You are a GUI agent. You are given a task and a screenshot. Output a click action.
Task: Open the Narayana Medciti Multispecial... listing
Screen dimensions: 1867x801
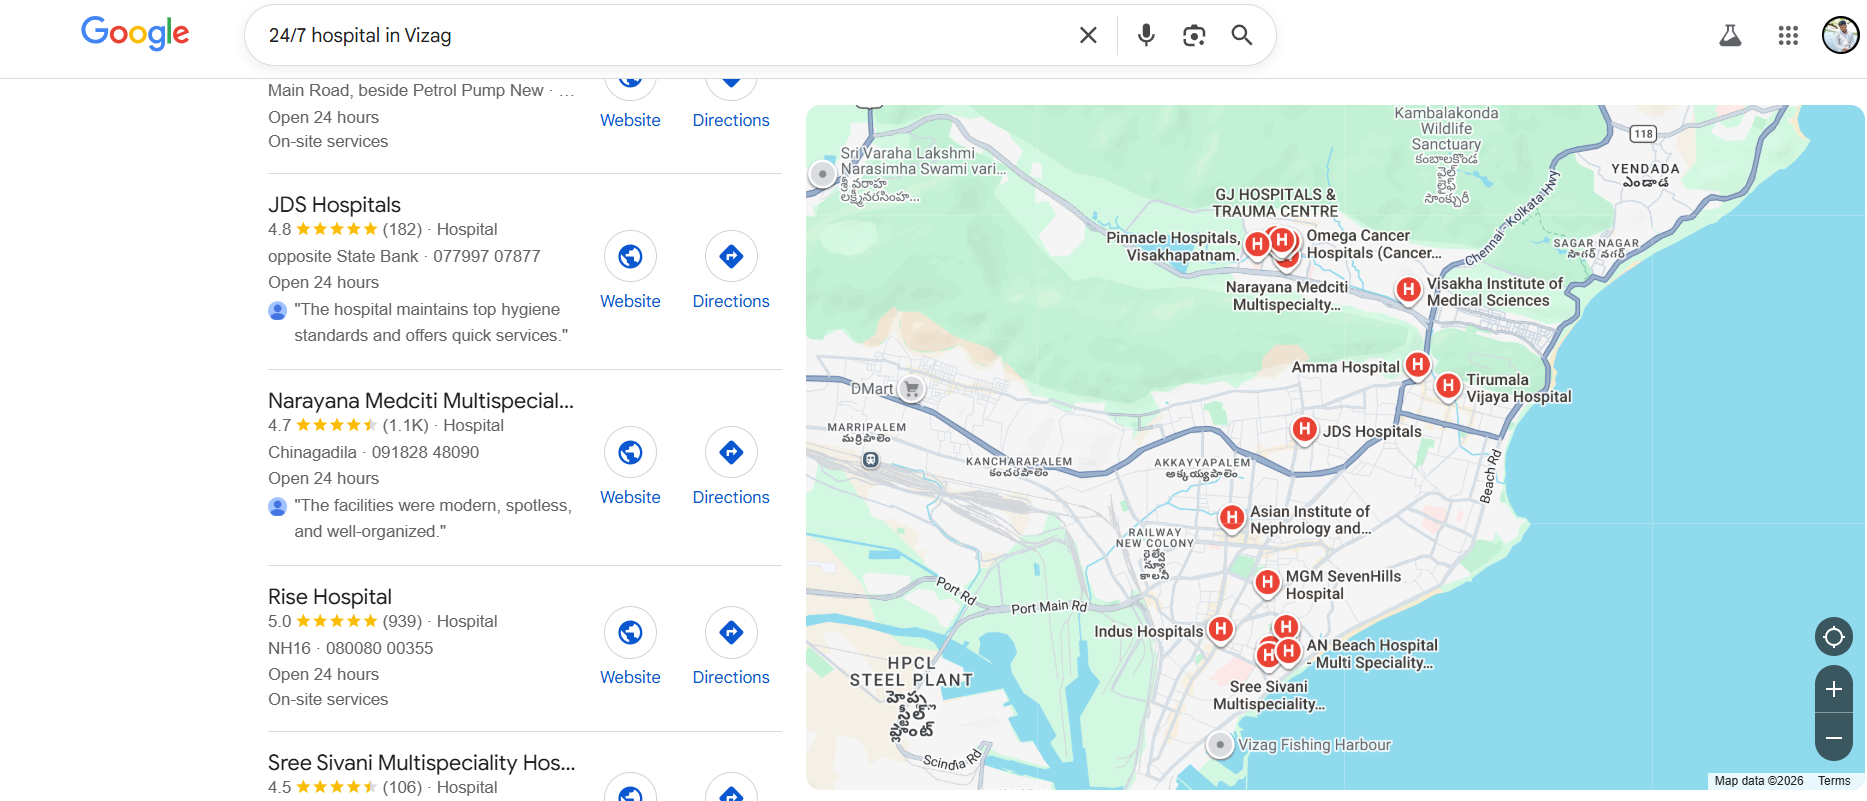(x=421, y=401)
